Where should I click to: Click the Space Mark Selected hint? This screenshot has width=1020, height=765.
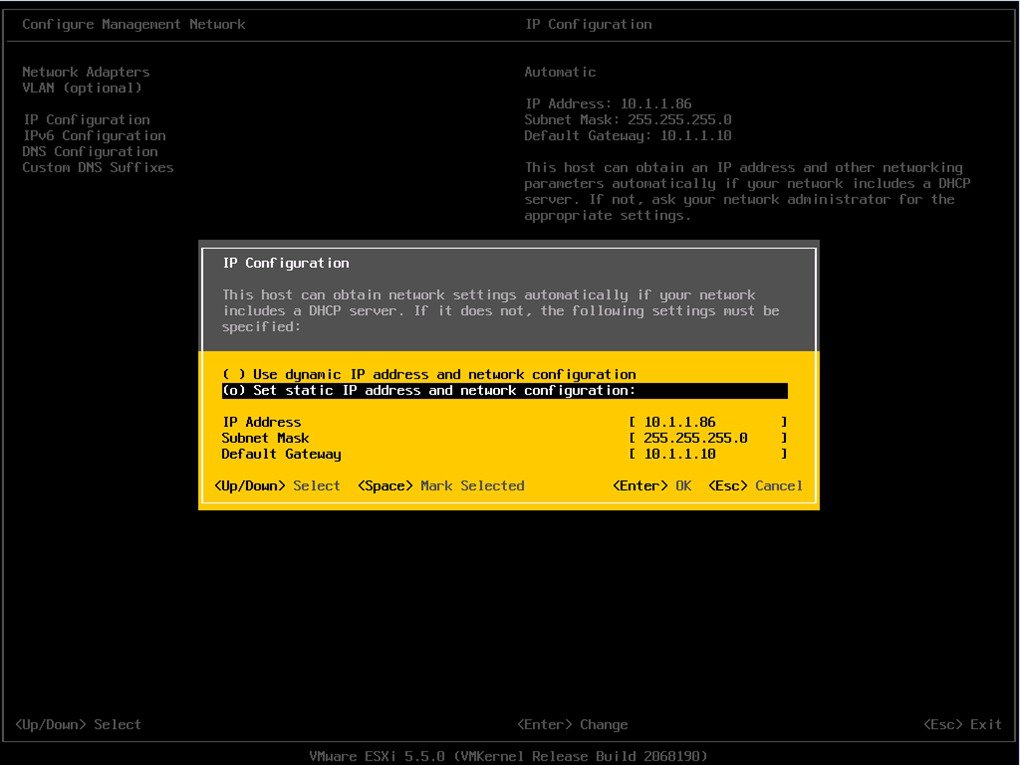click(441, 486)
